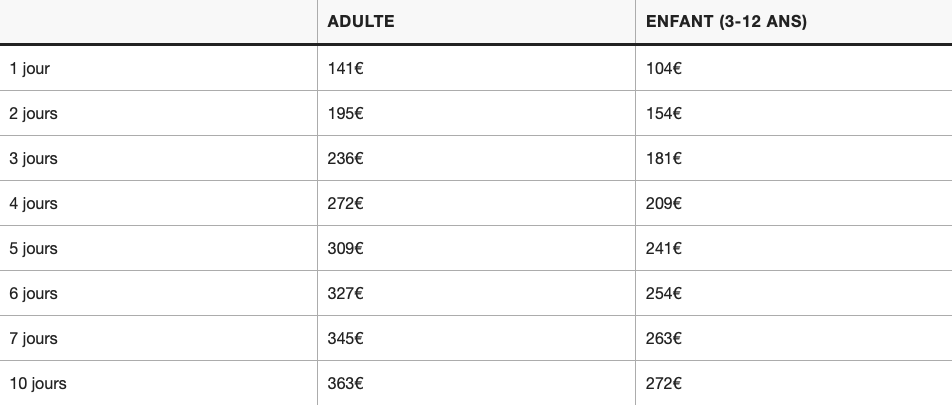Click the 363€ adult price cell

click(x=345, y=383)
